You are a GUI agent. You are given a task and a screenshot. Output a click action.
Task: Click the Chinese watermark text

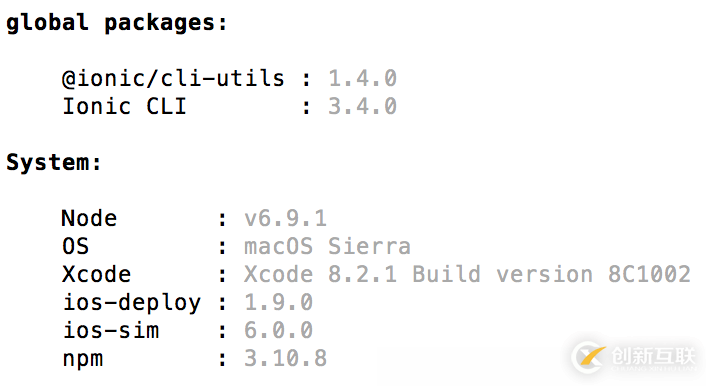click(x=654, y=355)
